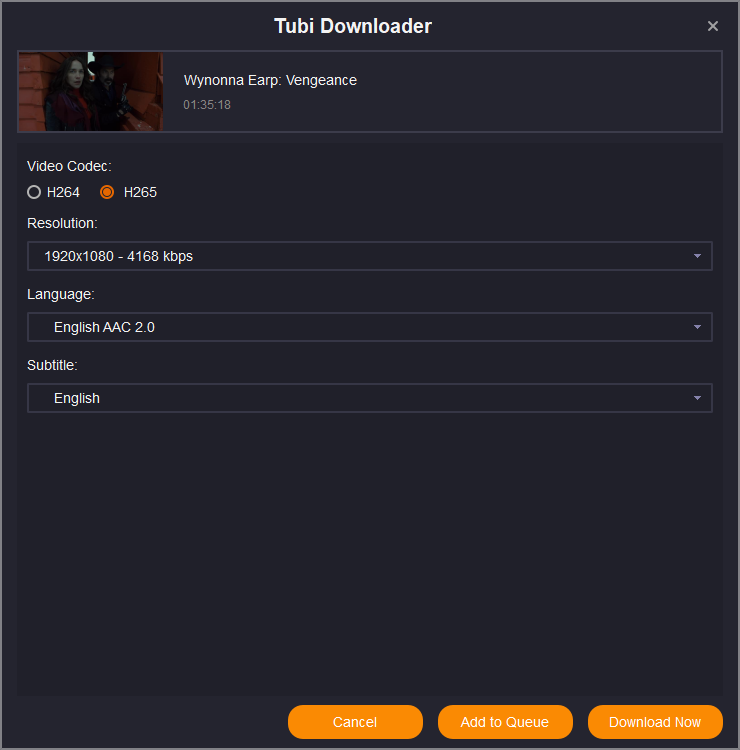Screen dimensions: 740x750
Task: Click the Video Codec label
Action: 69,166
